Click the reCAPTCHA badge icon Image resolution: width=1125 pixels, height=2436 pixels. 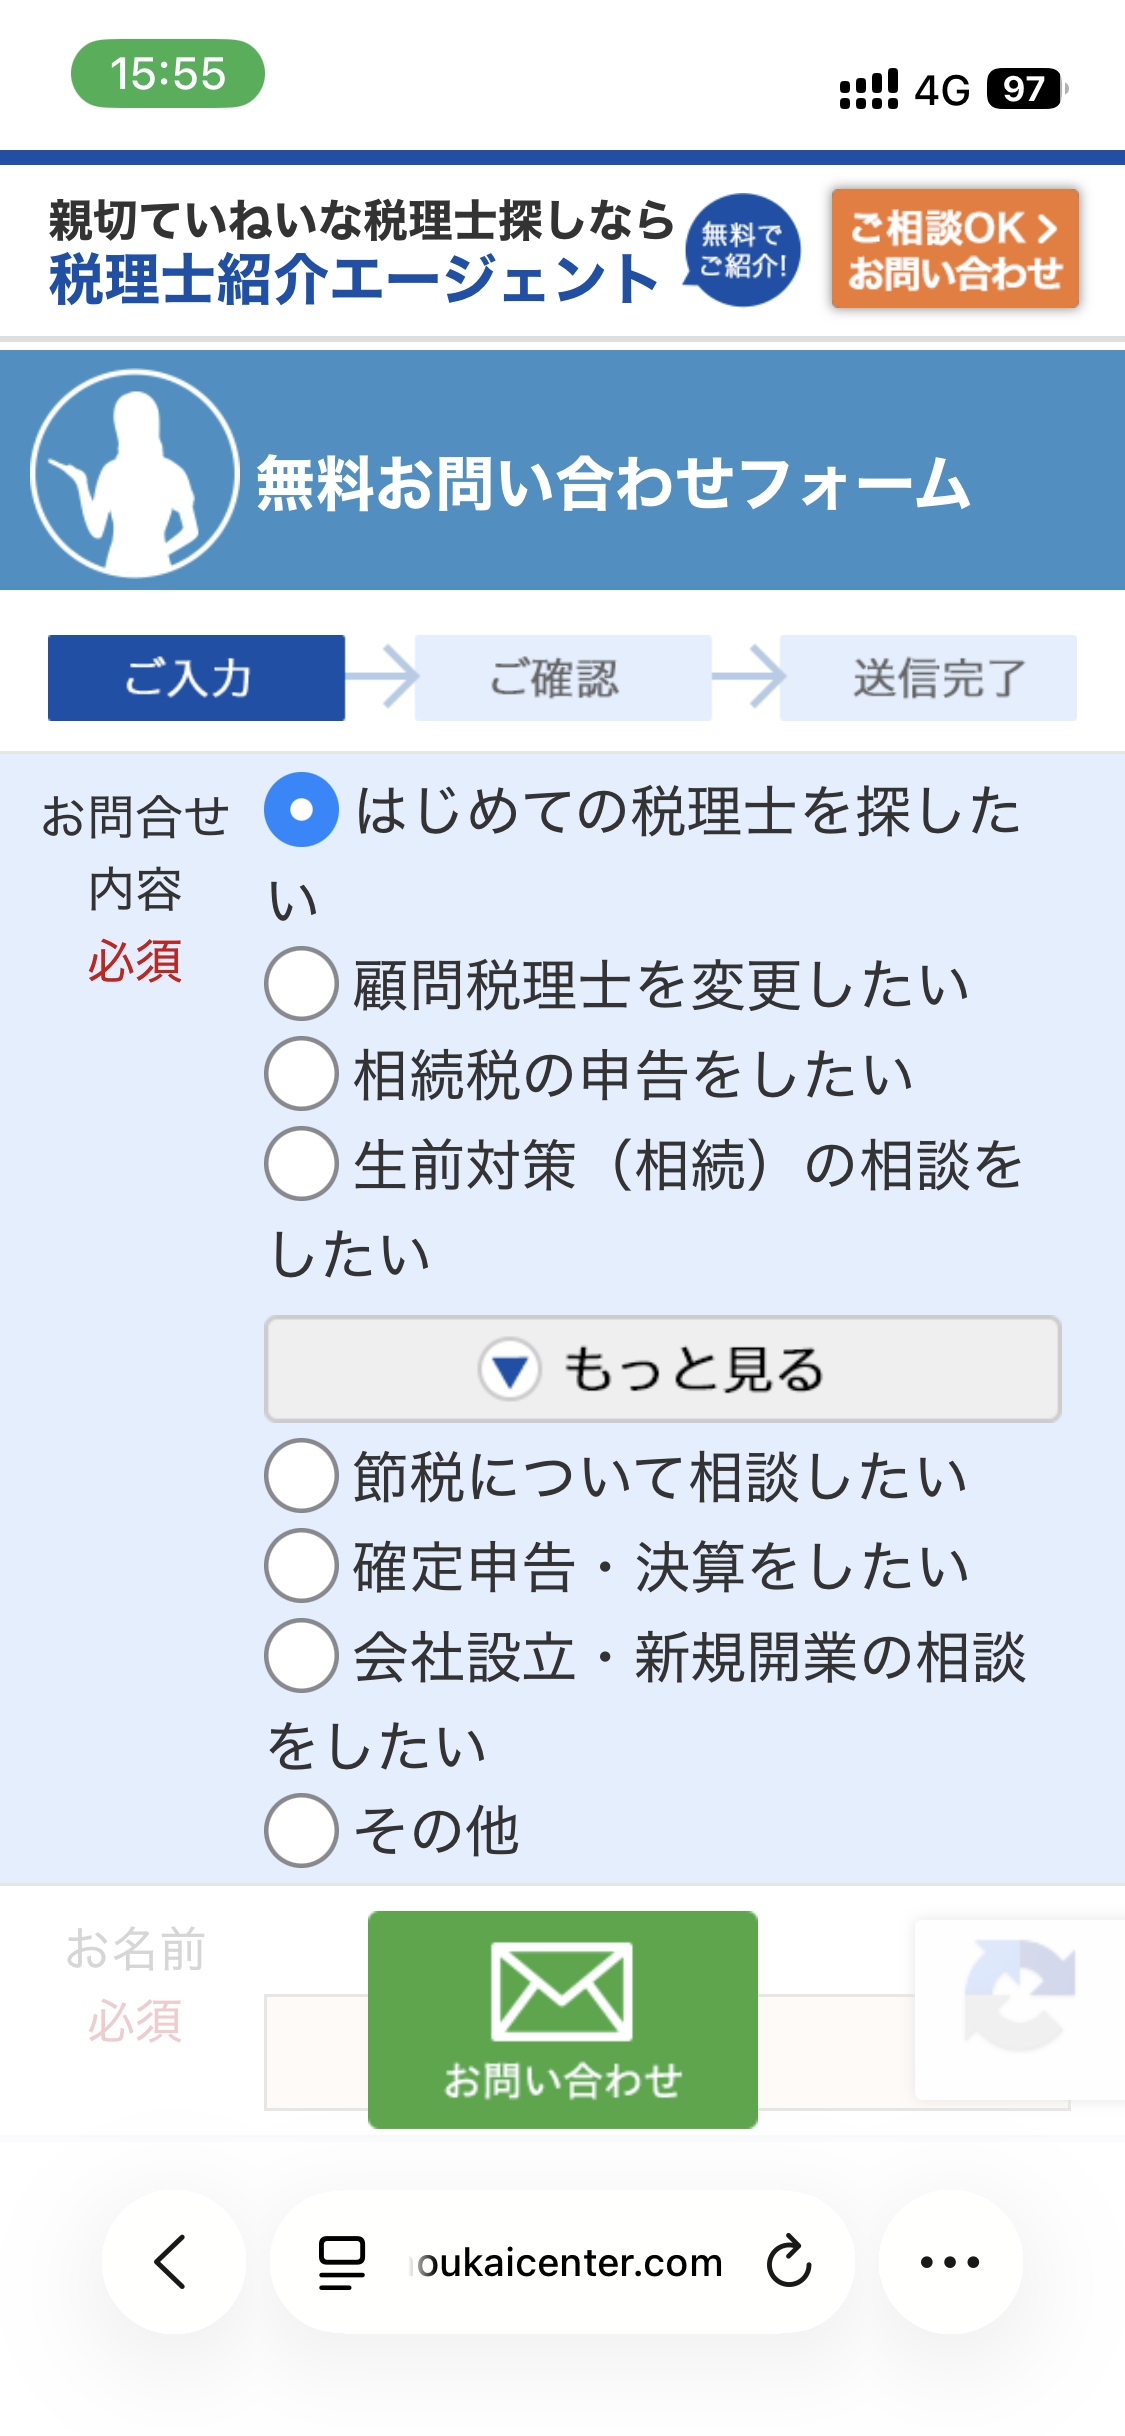[x=1019, y=2008]
